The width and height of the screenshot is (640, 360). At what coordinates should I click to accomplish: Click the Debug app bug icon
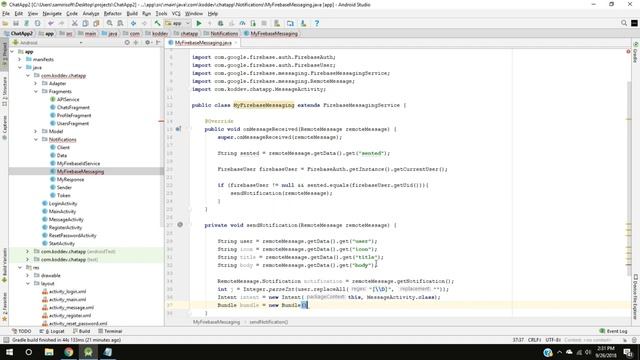click(220, 23)
